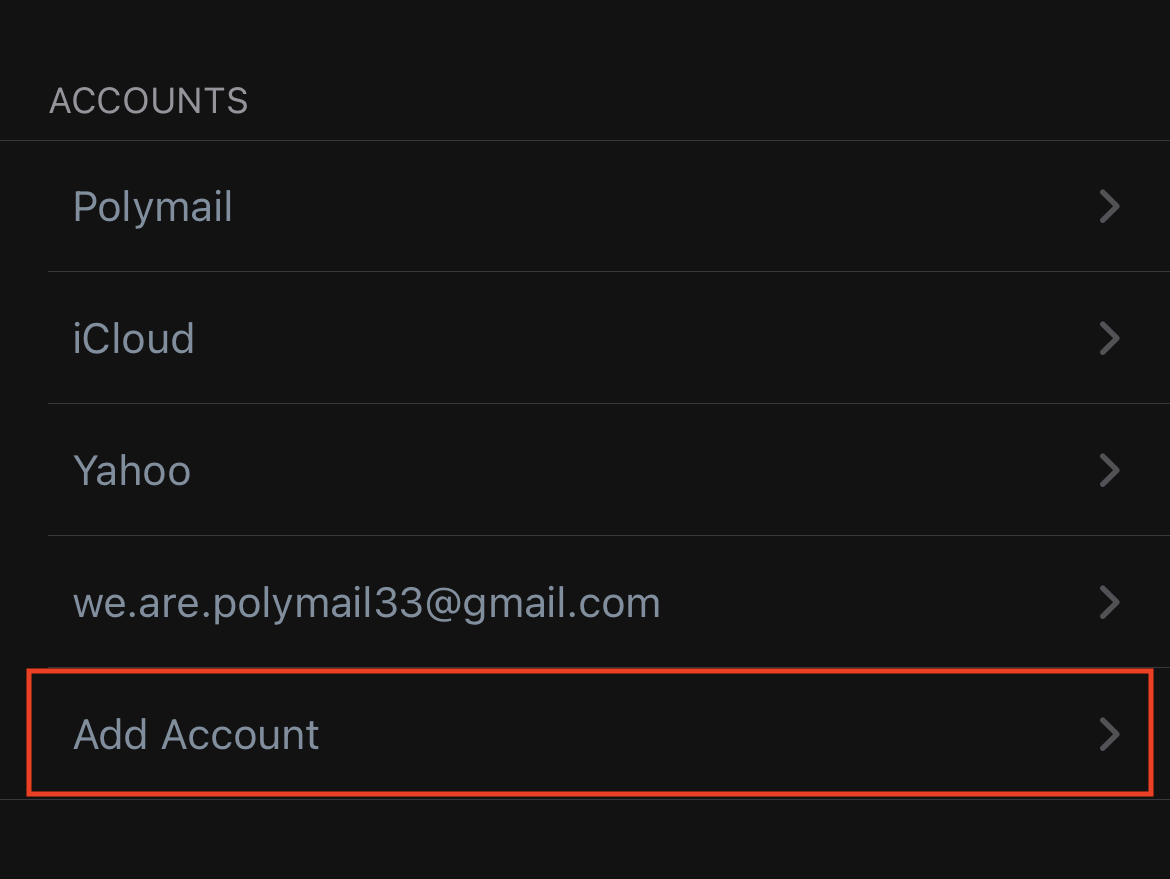Click the gmail.com email address text
Image resolution: width=1170 pixels, height=879 pixels.
tap(367, 603)
